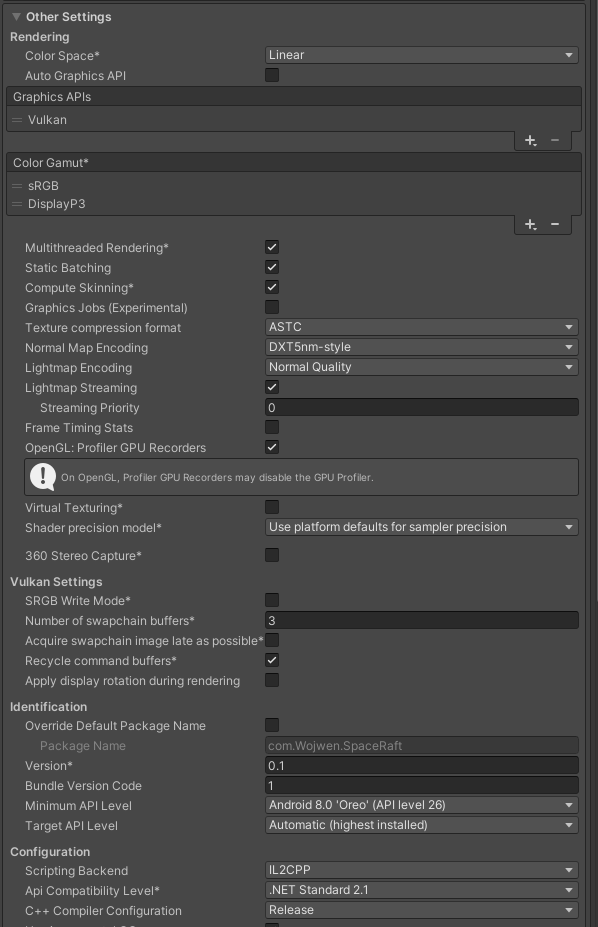
Task: Remove Vulkan using the Graphics APIs minus button
Action: (x=555, y=140)
